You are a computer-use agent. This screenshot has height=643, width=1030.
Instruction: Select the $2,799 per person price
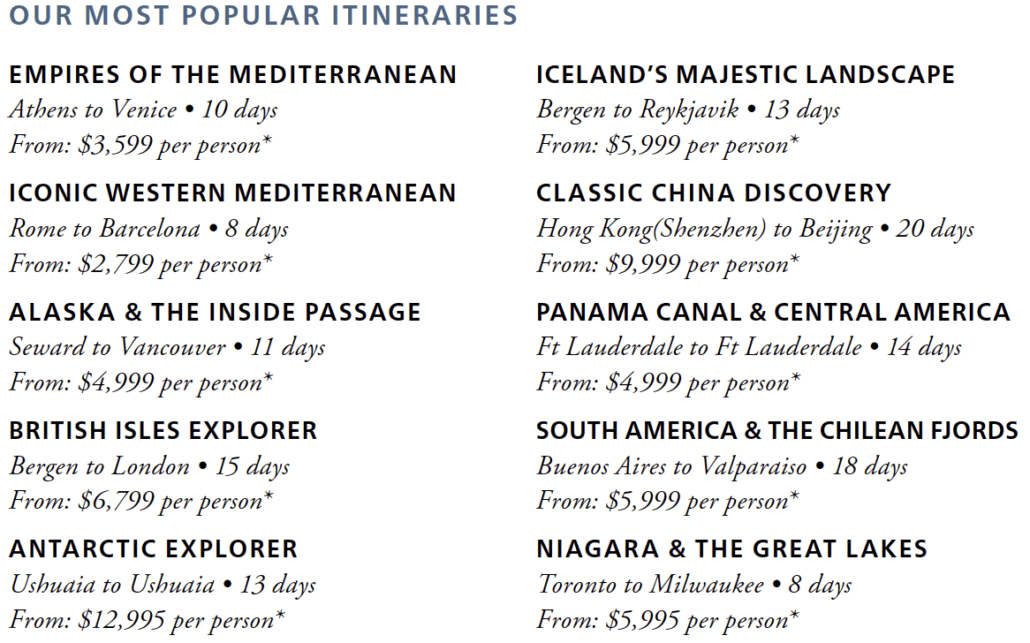141,264
